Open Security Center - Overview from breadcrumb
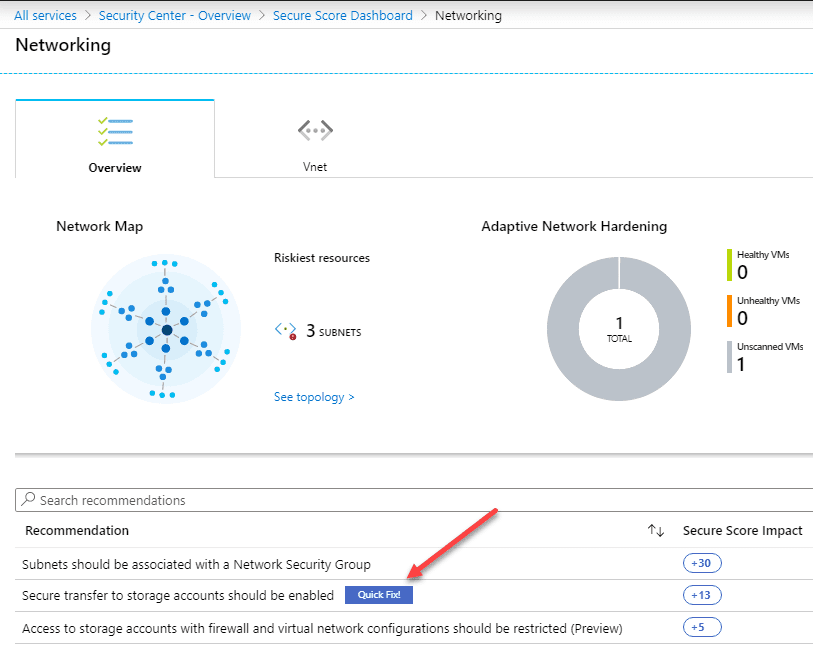This screenshot has width=813, height=653. (174, 15)
